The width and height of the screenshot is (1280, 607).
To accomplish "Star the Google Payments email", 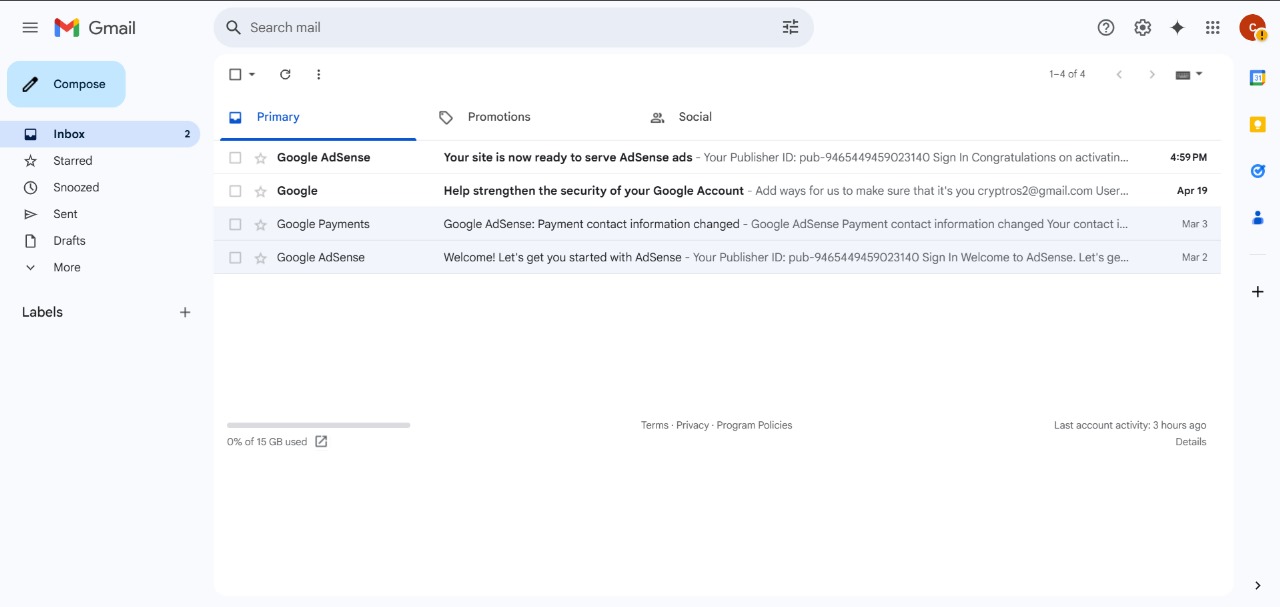I will (x=261, y=224).
